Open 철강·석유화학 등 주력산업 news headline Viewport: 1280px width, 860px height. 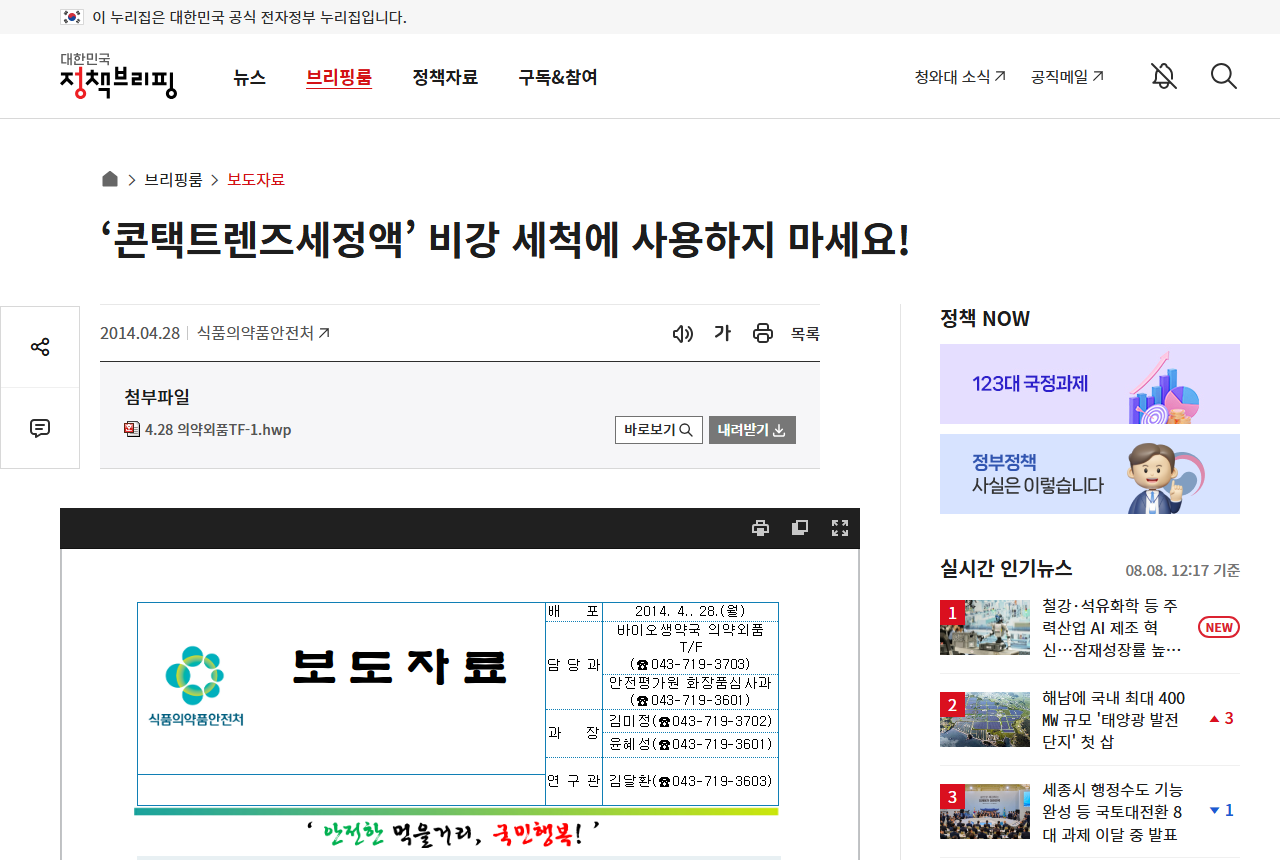pyautogui.click(x=1112, y=628)
